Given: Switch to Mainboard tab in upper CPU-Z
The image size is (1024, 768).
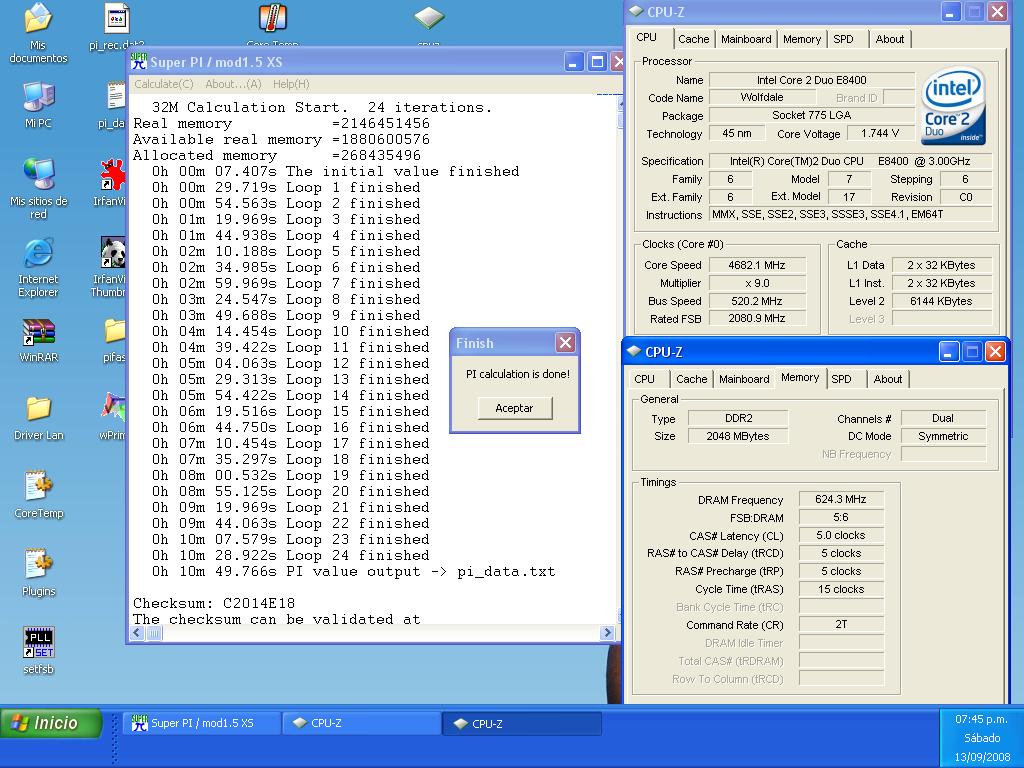Looking at the screenshot, I should pyautogui.click(x=746, y=39).
